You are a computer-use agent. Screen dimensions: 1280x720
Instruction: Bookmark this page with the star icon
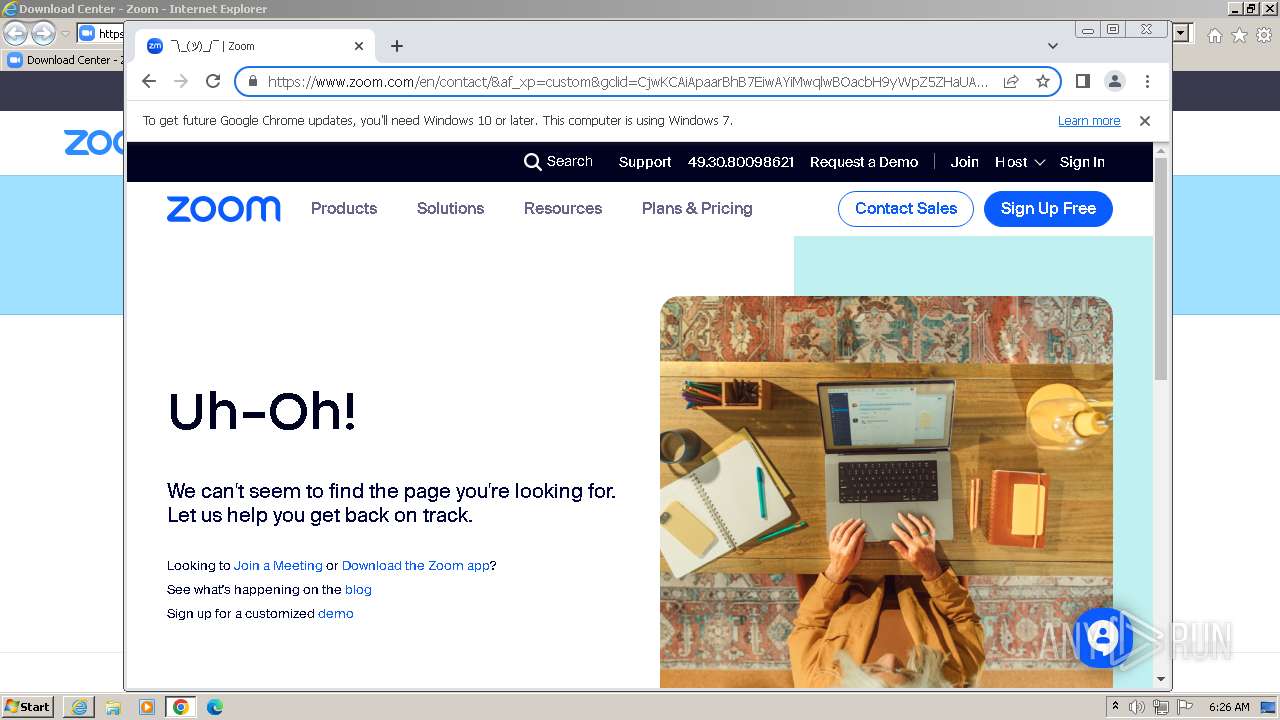click(1043, 82)
